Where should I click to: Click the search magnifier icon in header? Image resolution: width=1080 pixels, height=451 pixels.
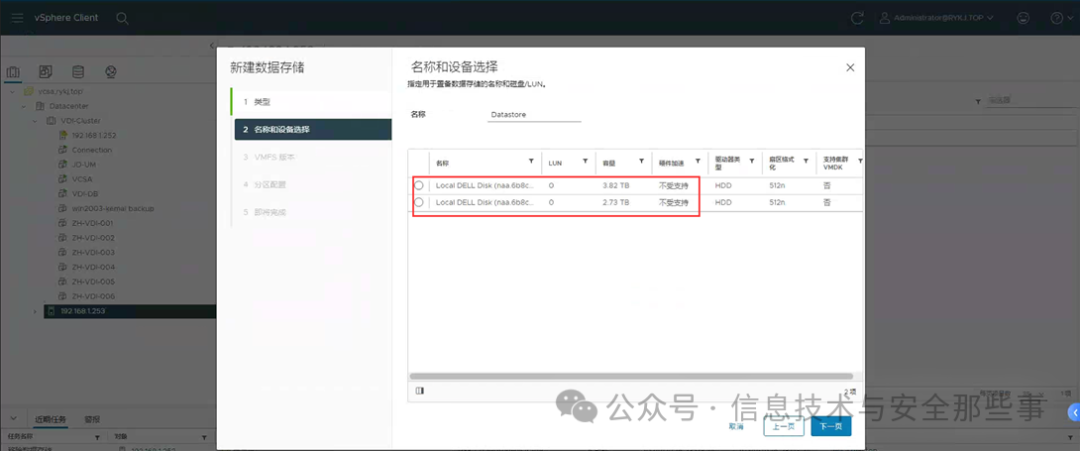(122, 18)
